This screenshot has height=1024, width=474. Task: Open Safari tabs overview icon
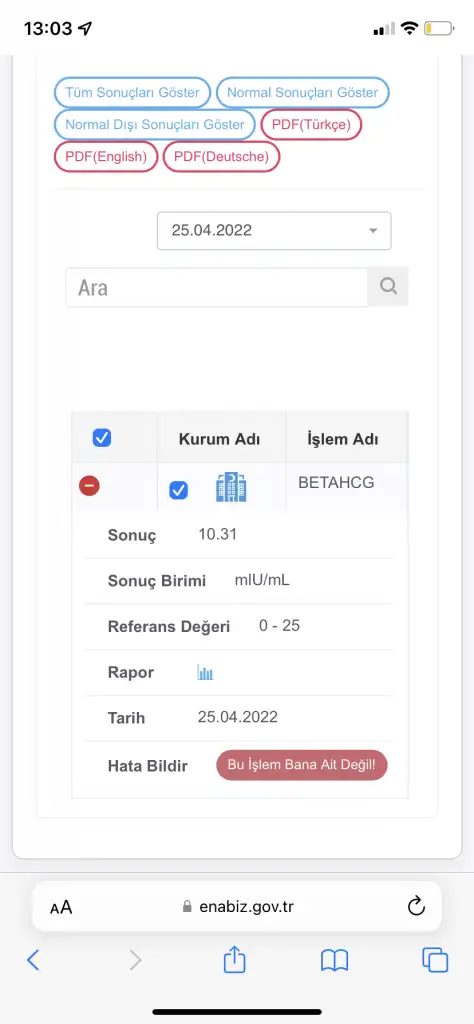[435, 960]
